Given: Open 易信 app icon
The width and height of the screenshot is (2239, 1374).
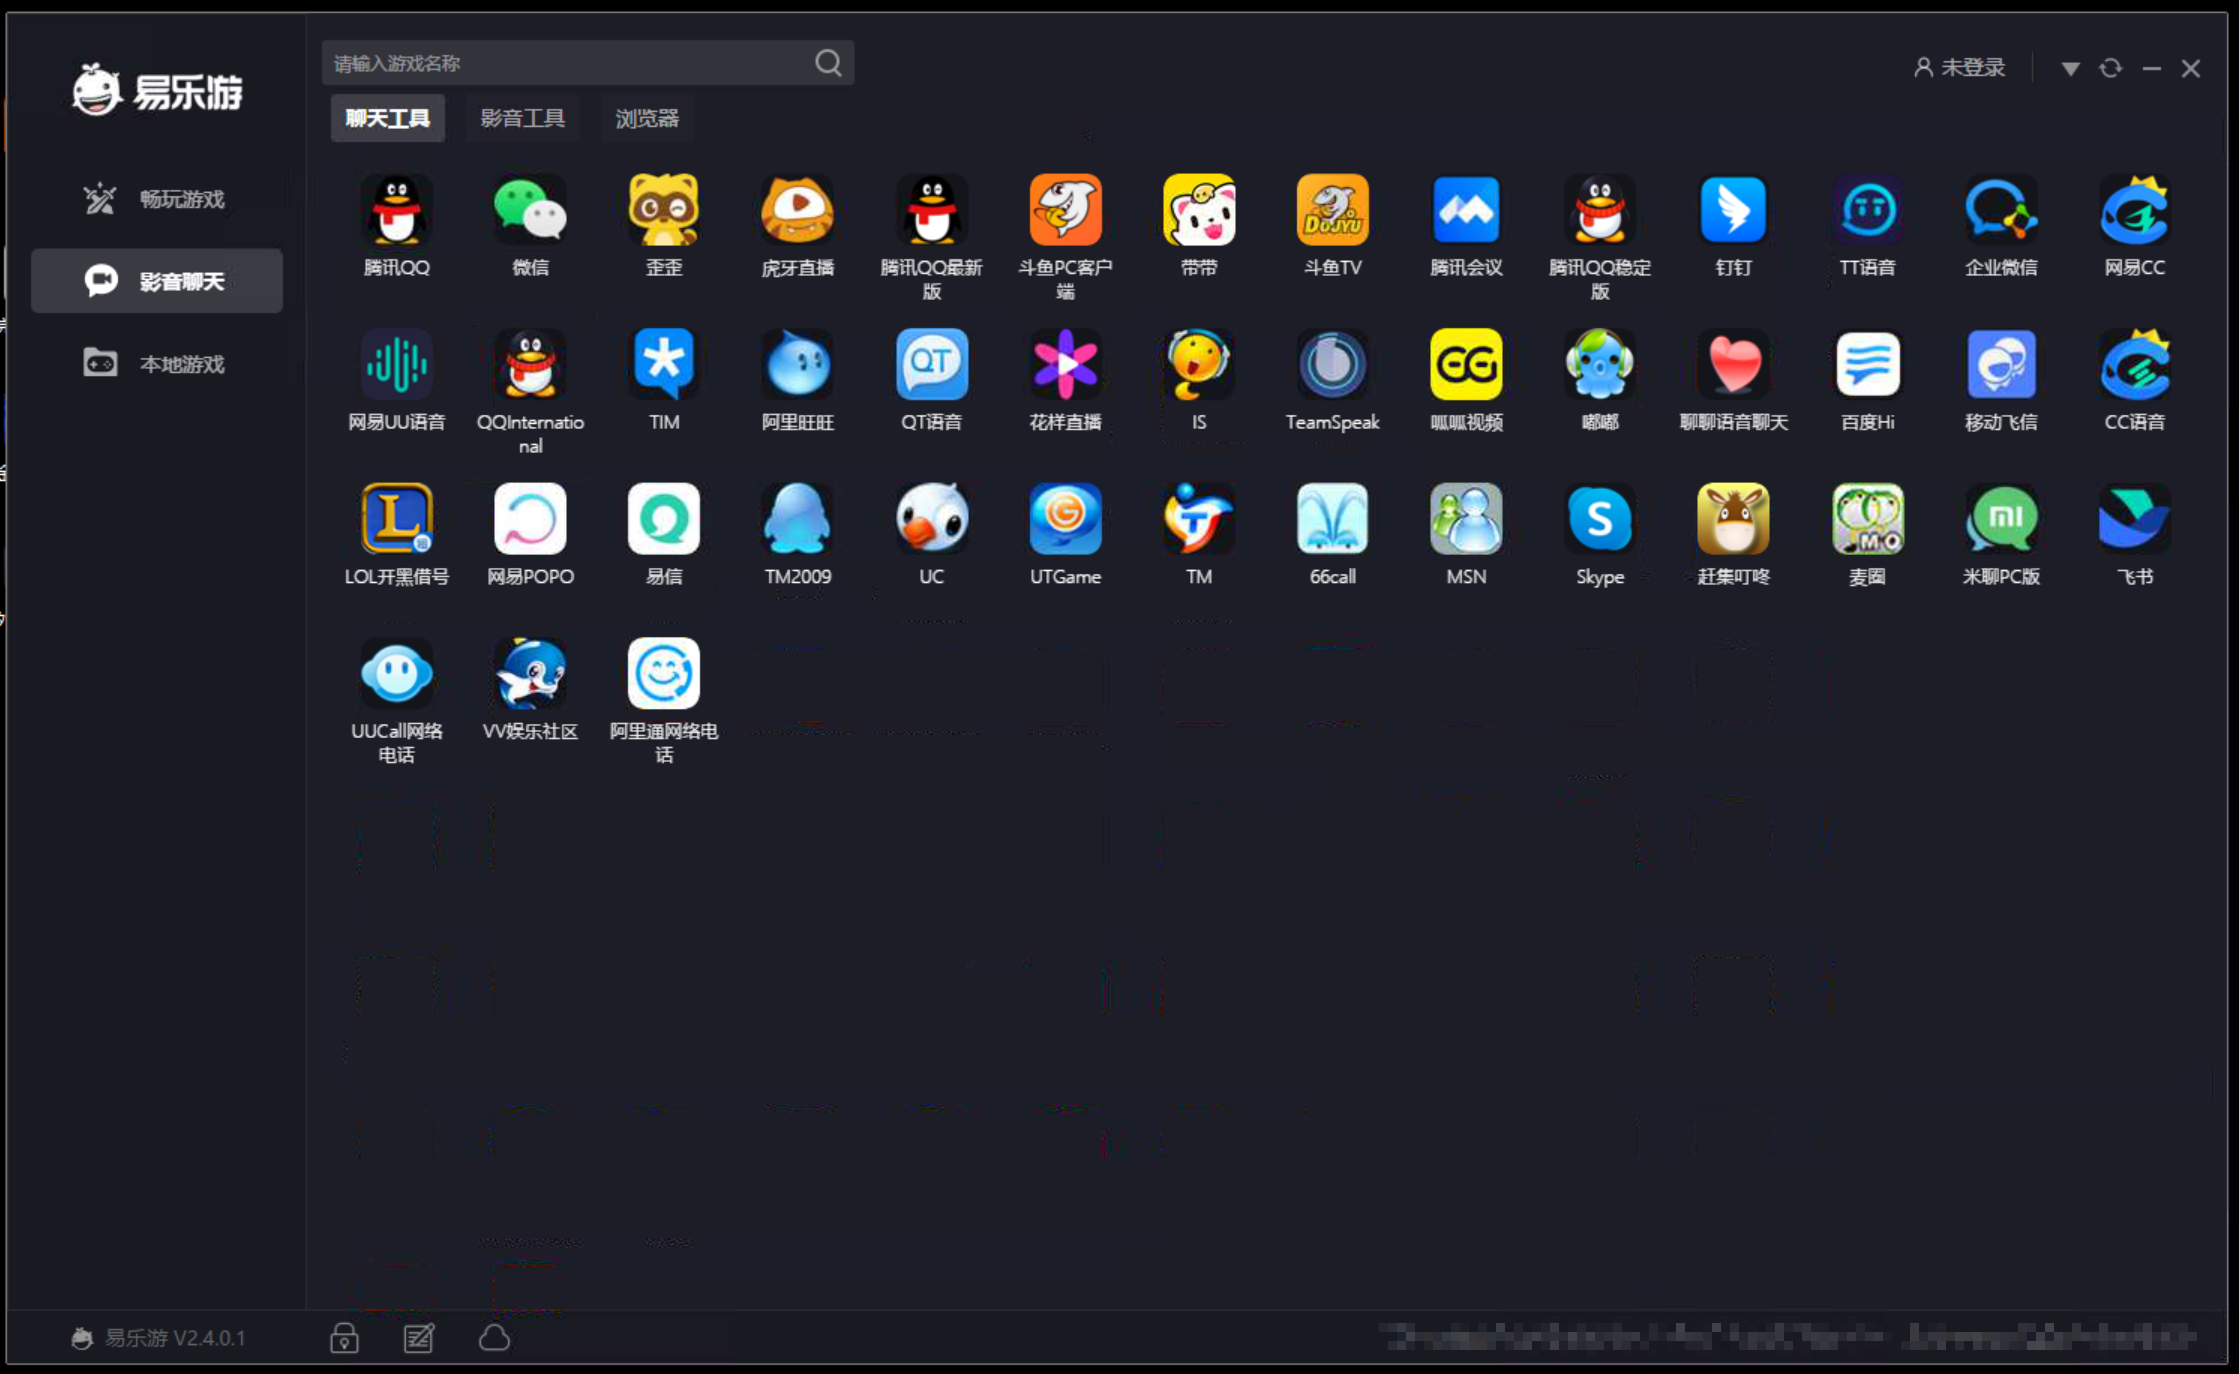Looking at the screenshot, I should click(664, 519).
